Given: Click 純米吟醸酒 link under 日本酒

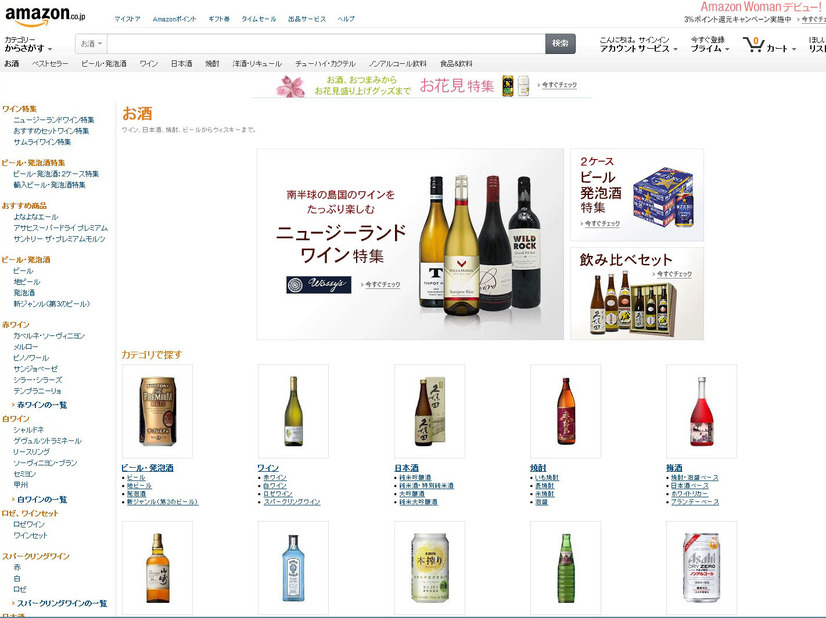Looking at the screenshot, I should [x=415, y=477].
